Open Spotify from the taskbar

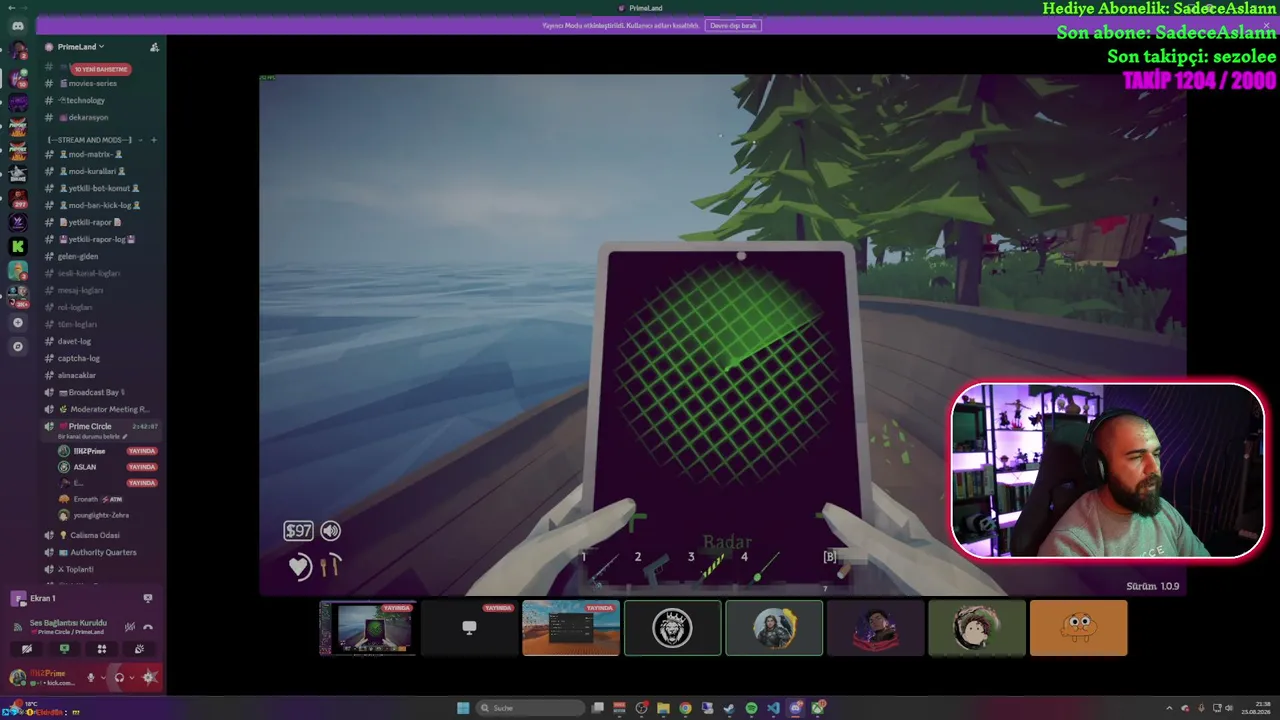point(751,708)
